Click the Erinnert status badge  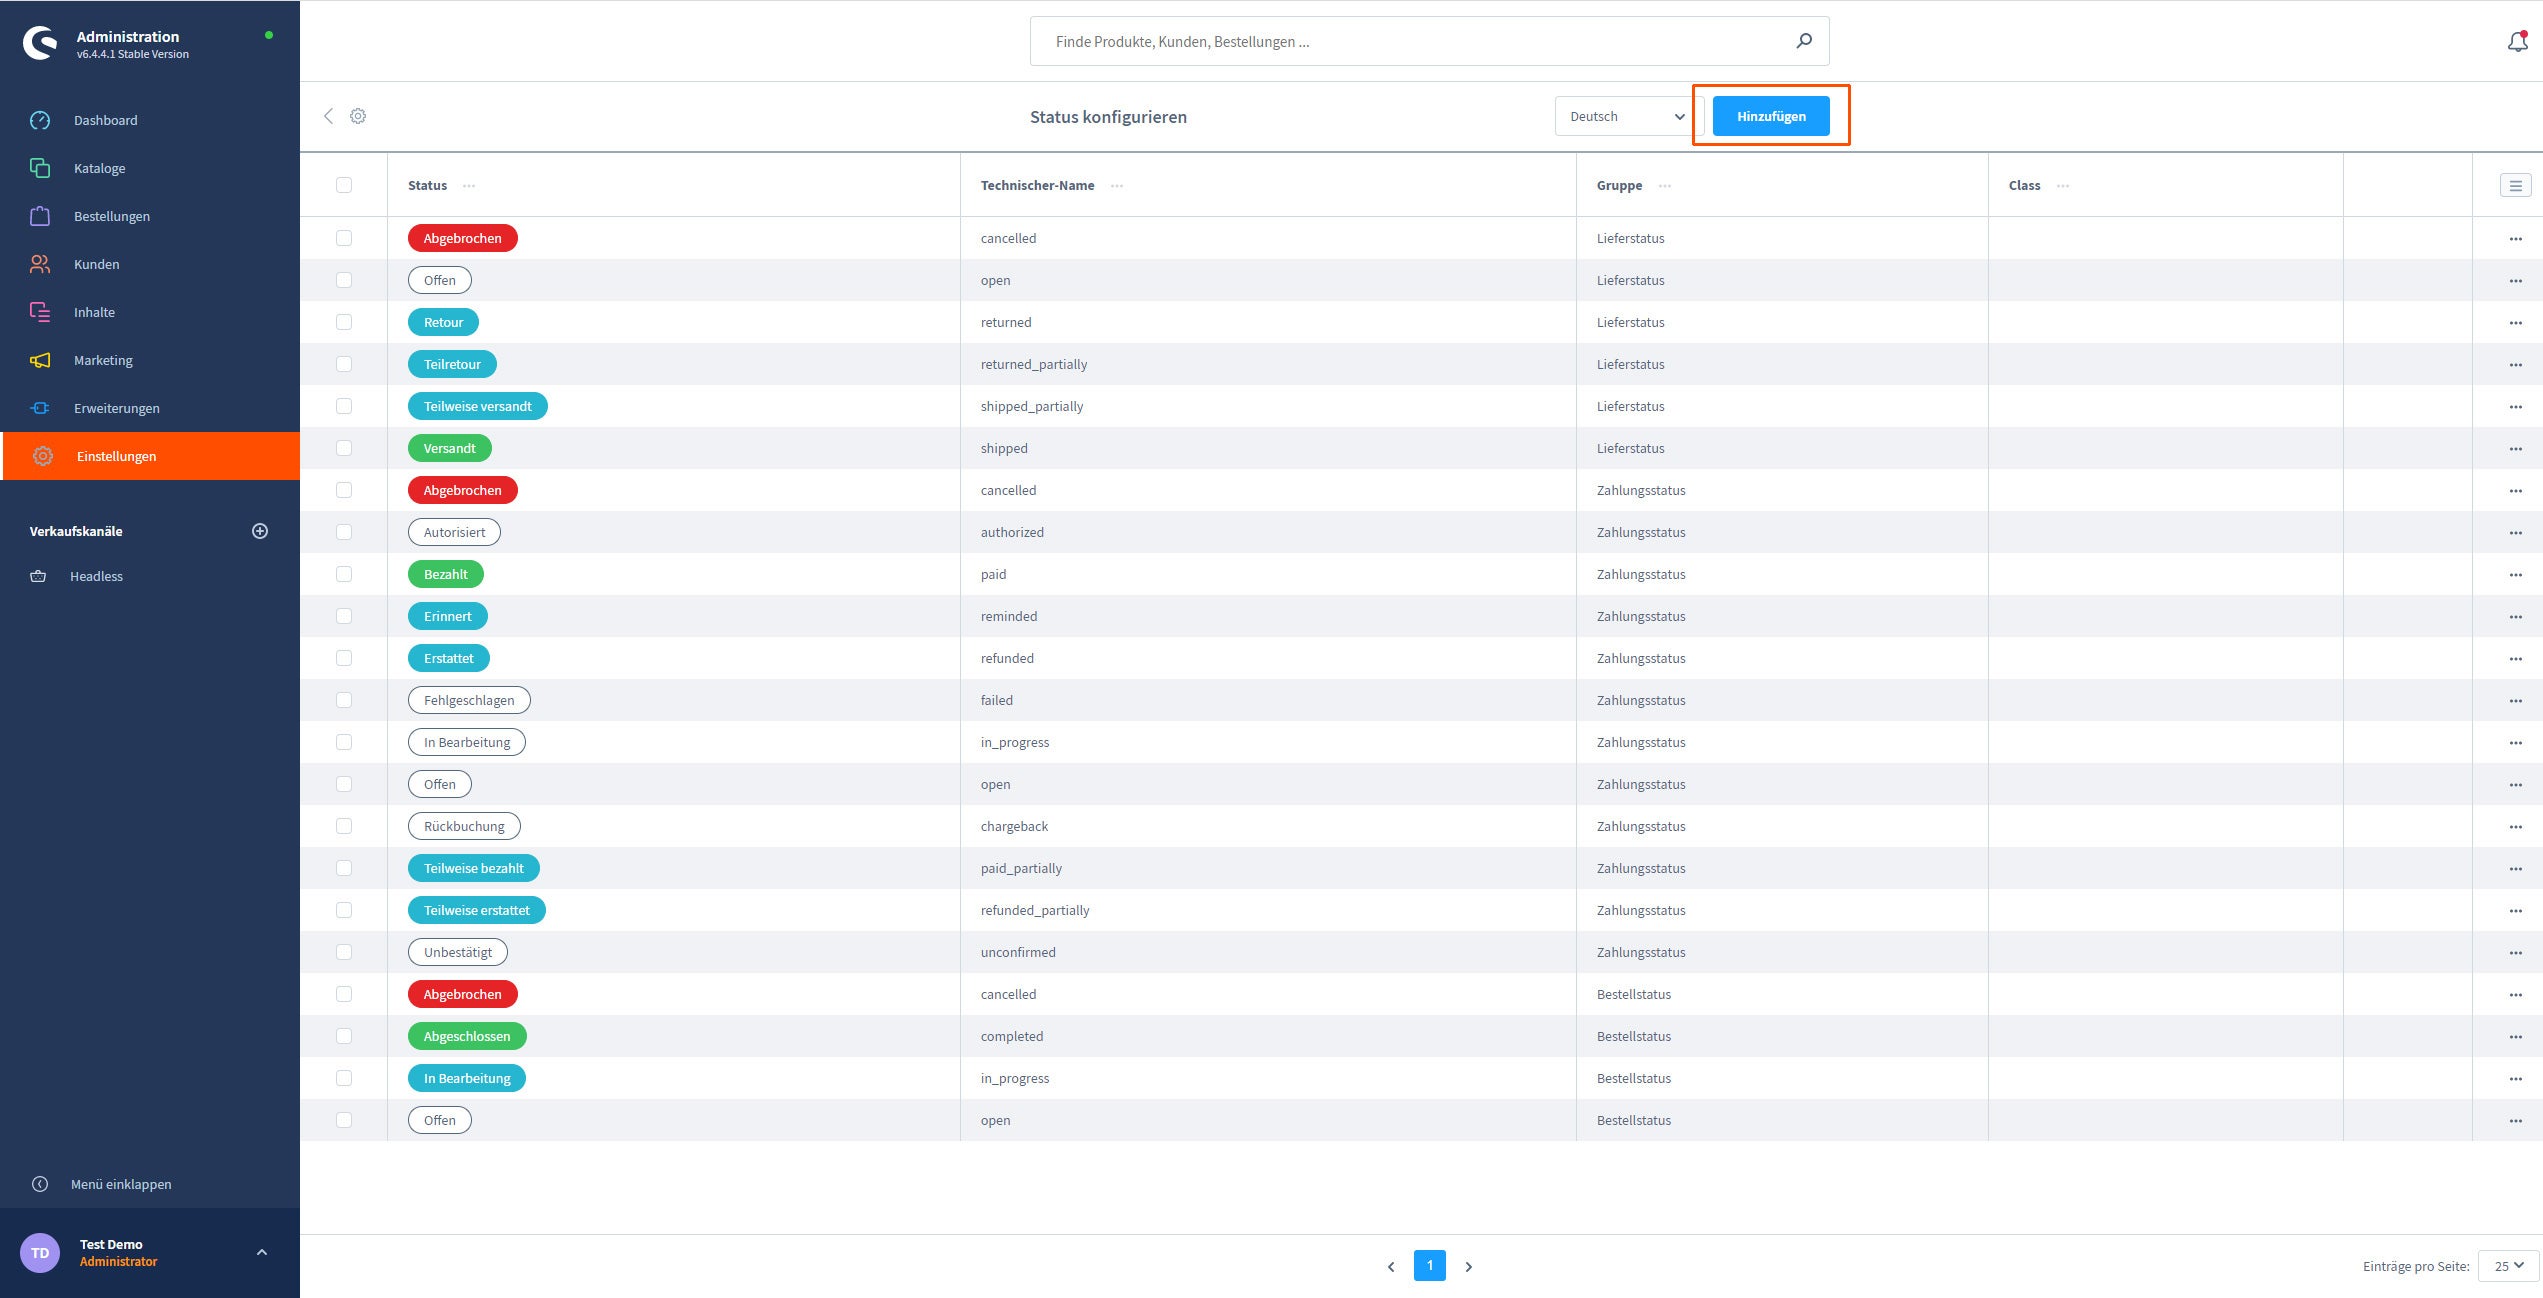448,616
